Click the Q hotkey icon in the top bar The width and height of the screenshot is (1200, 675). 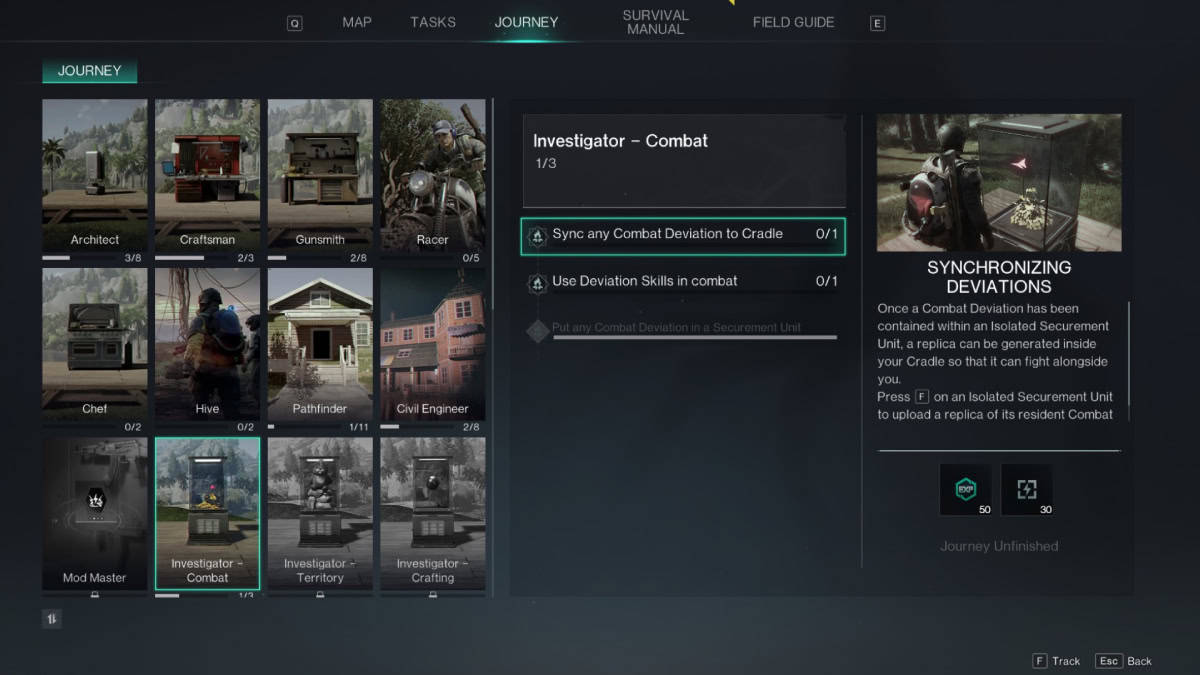pos(294,21)
